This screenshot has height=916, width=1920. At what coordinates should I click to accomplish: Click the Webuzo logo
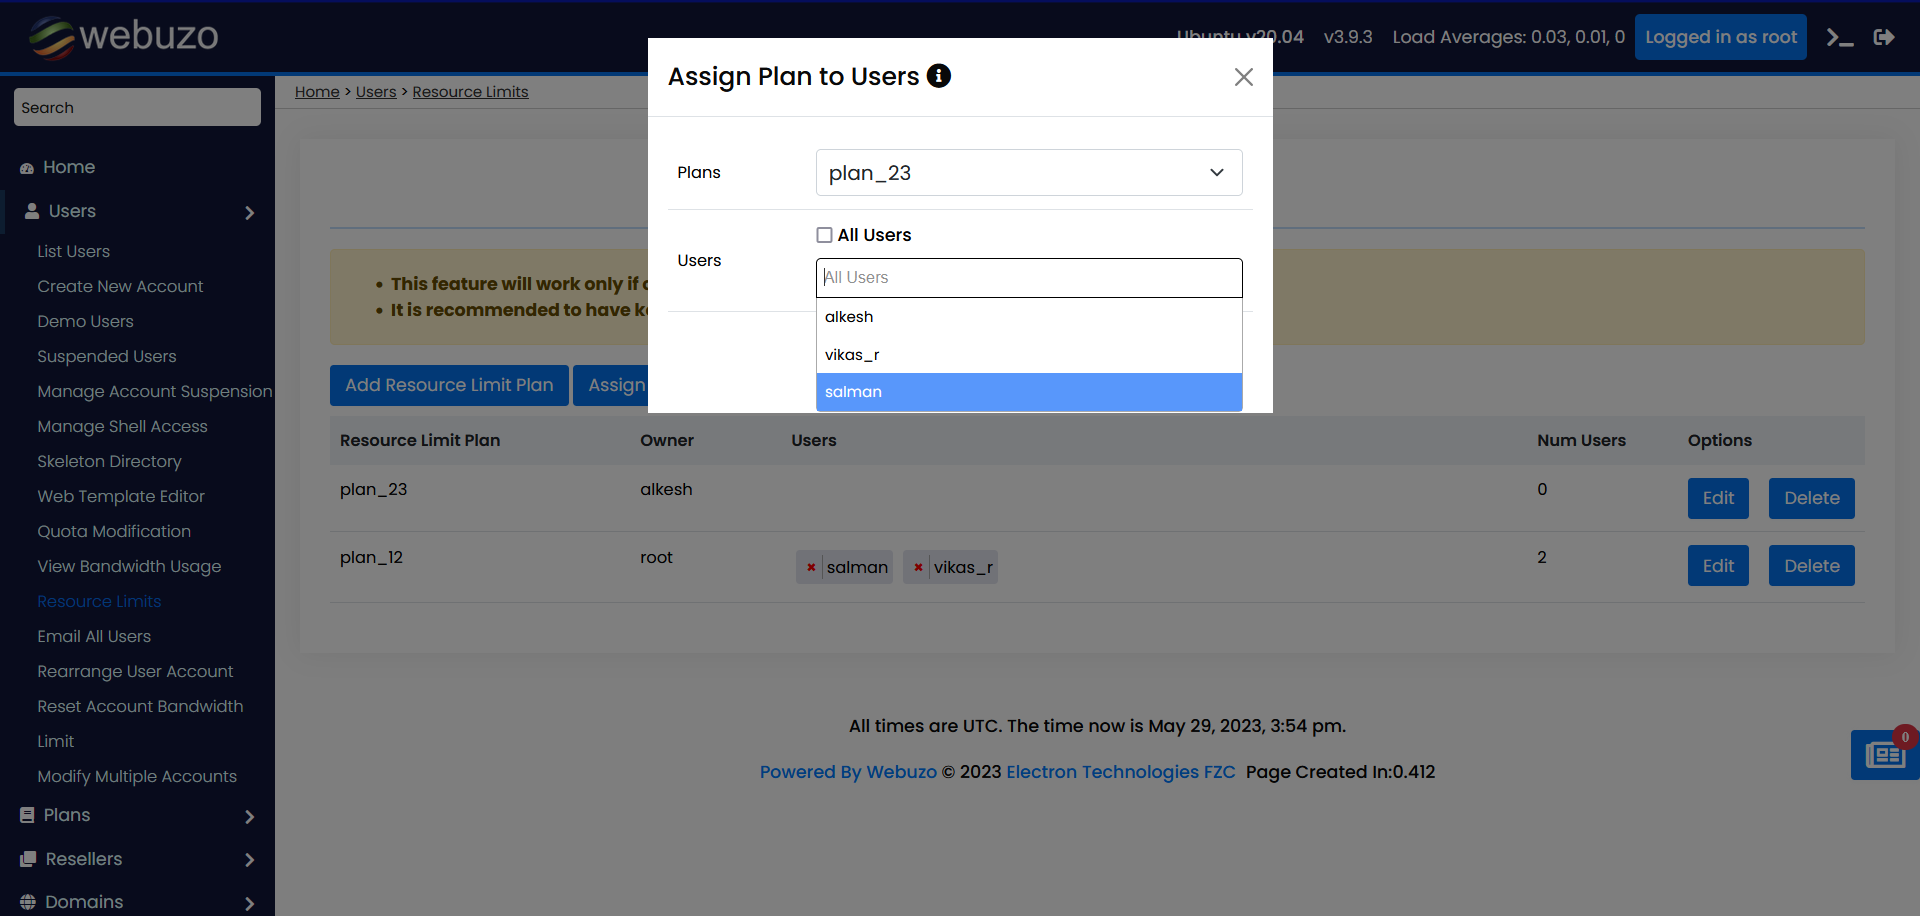tap(124, 37)
